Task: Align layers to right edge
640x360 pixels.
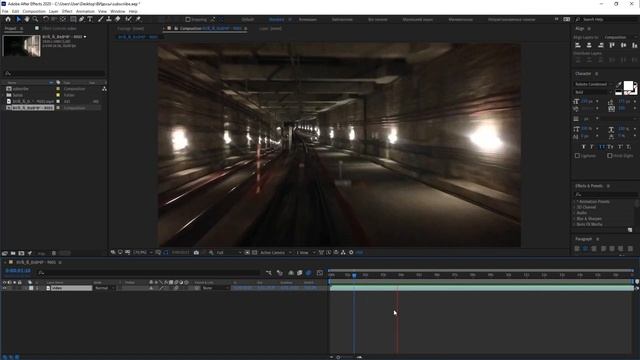Action: point(600,45)
